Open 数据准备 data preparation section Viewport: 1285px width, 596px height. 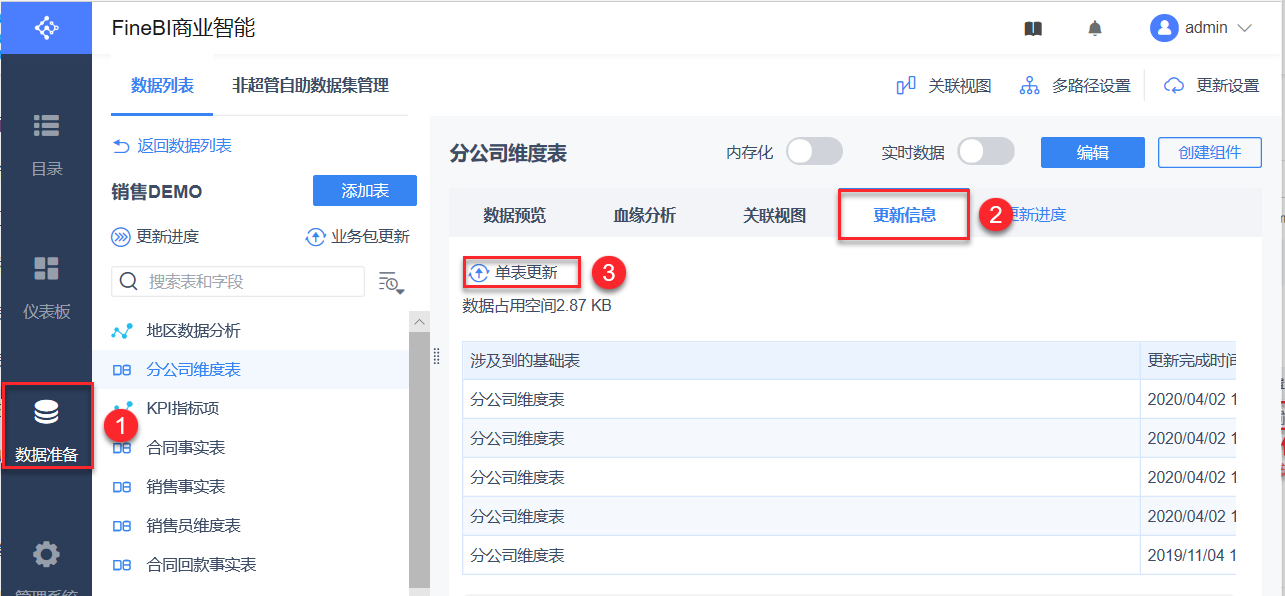[x=47, y=429]
